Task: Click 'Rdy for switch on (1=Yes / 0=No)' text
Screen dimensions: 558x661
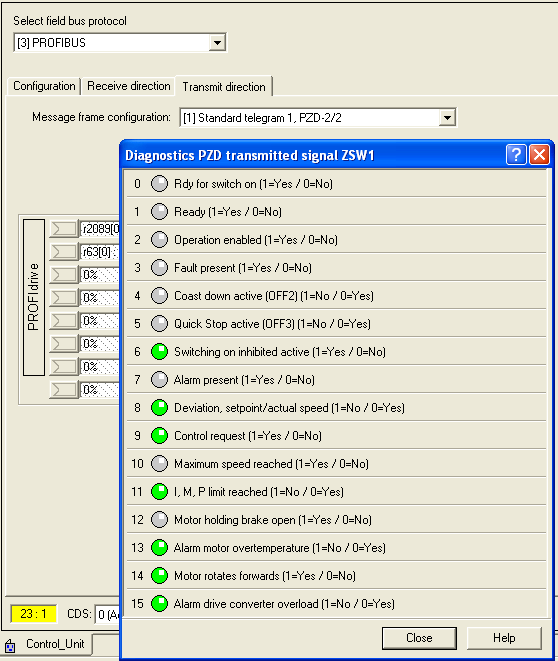Action: [x=253, y=184]
